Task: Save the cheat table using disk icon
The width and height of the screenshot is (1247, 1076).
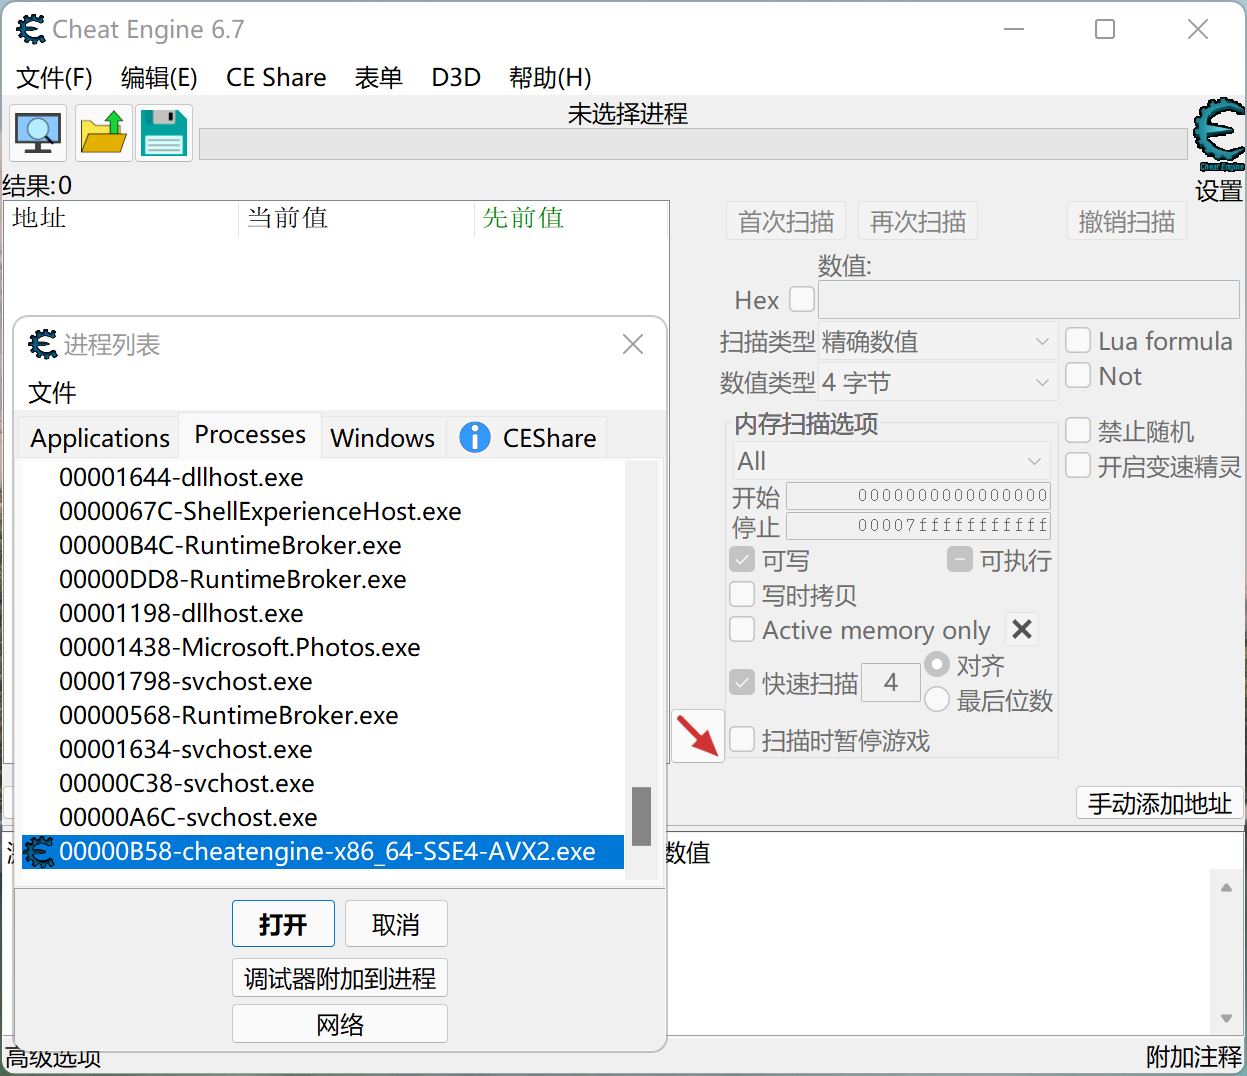Action: 163,131
